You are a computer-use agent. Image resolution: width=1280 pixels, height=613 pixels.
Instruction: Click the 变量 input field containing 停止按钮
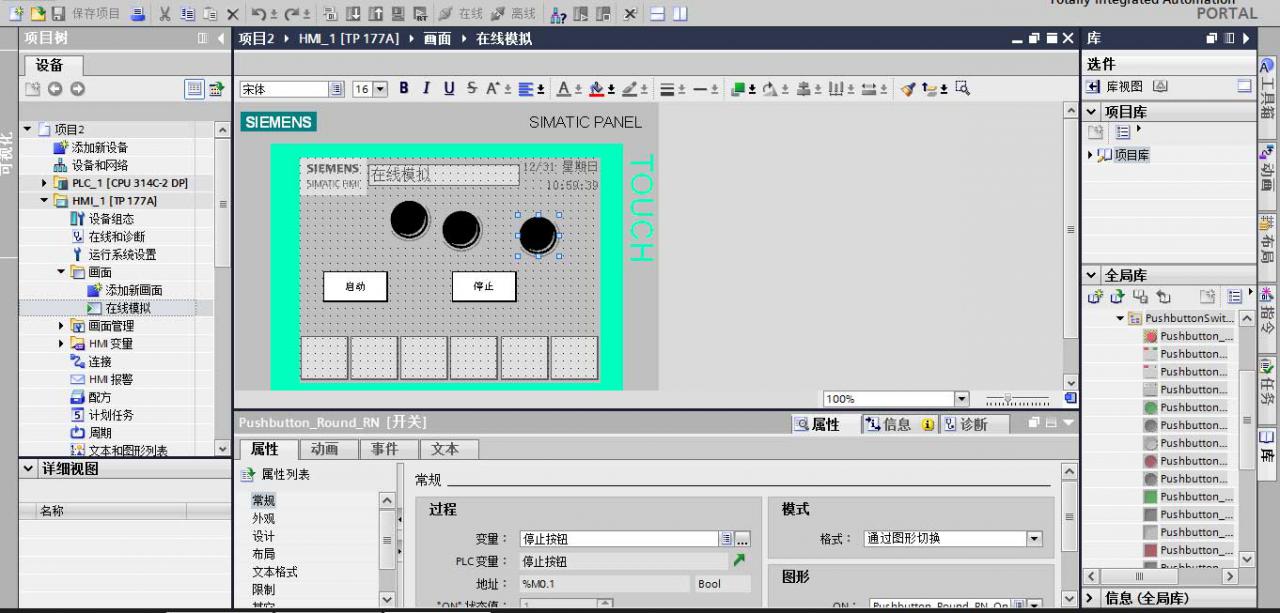(619, 539)
